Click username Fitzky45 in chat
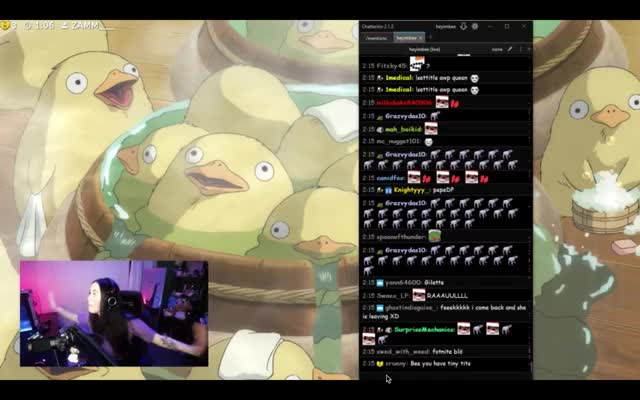This screenshot has height=400, width=640. coord(391,66)
